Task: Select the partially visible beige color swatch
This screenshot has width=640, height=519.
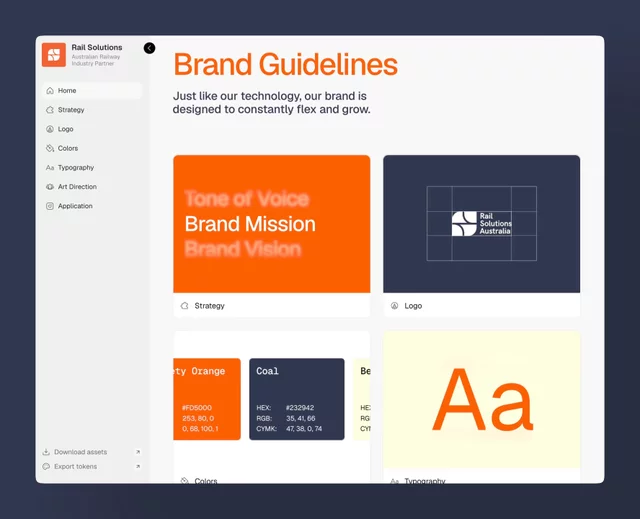Action: point(362,399)
